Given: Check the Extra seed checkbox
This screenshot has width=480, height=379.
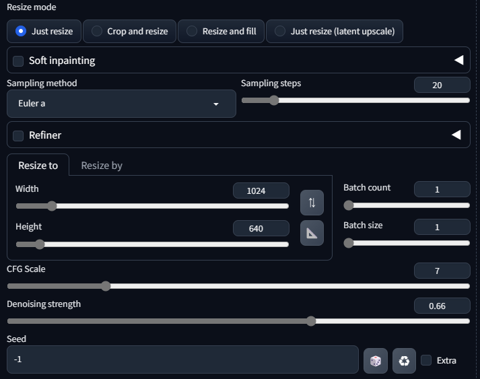Looking at the screenshot, I should point(426,360).
